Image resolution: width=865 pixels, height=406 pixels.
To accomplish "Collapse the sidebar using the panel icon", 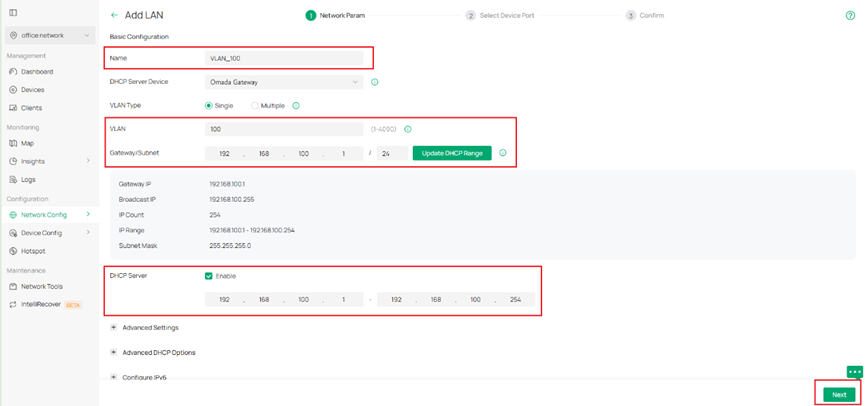I will (x=13, y=13).
